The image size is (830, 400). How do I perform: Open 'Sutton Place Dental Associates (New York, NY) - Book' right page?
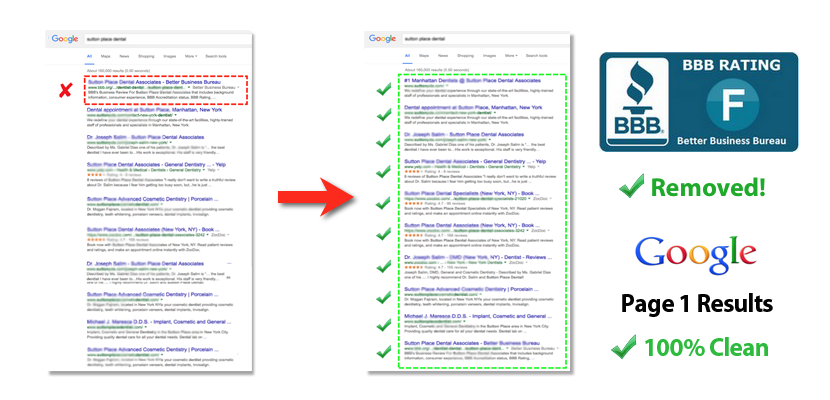[x=472, y=226]
